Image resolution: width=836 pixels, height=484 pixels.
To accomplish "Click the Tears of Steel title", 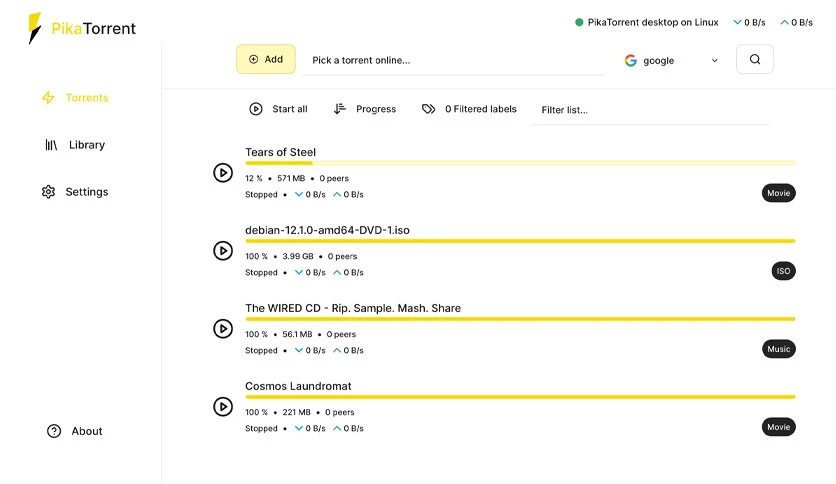I will coord(280,152).
